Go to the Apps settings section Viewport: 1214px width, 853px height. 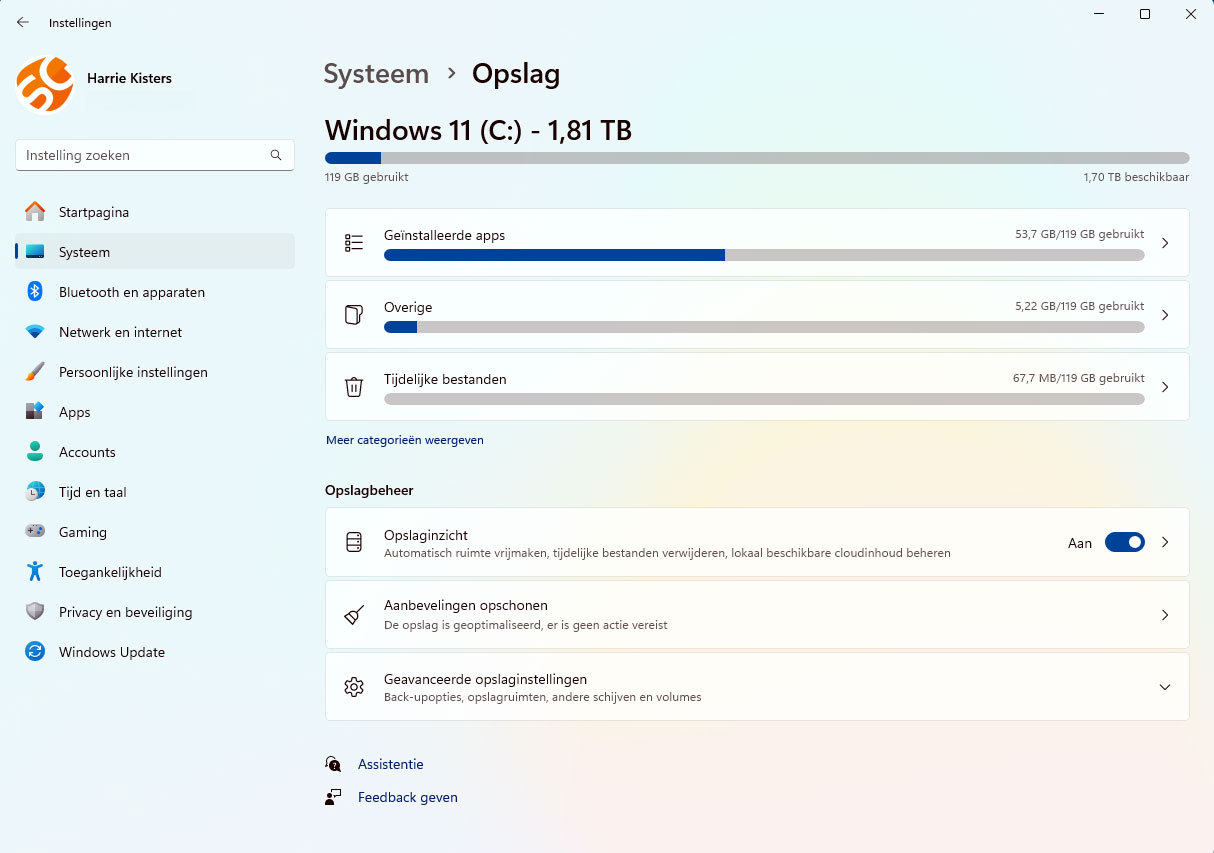coord(155,412)
